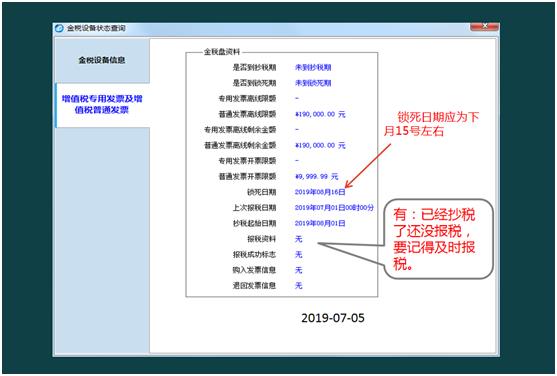The width and height of the screenshot is (557, 376).
Task: Click the 2019-07-05 date text below the panel
Action: (x=333, y=318)
